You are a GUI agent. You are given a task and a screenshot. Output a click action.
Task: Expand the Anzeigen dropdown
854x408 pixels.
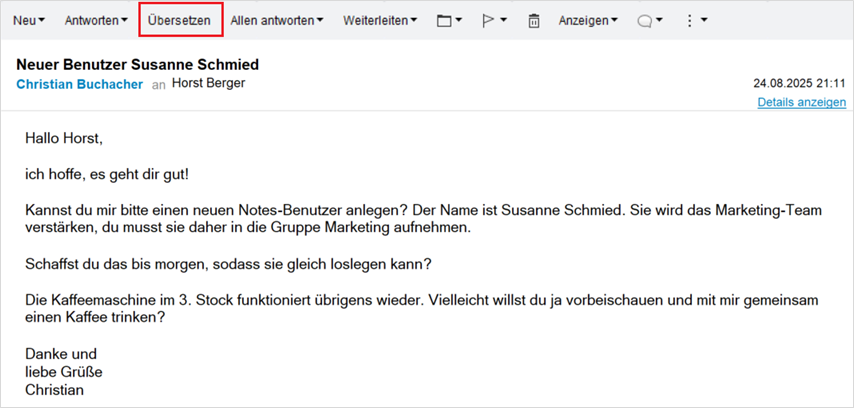(x=587, y=21)
